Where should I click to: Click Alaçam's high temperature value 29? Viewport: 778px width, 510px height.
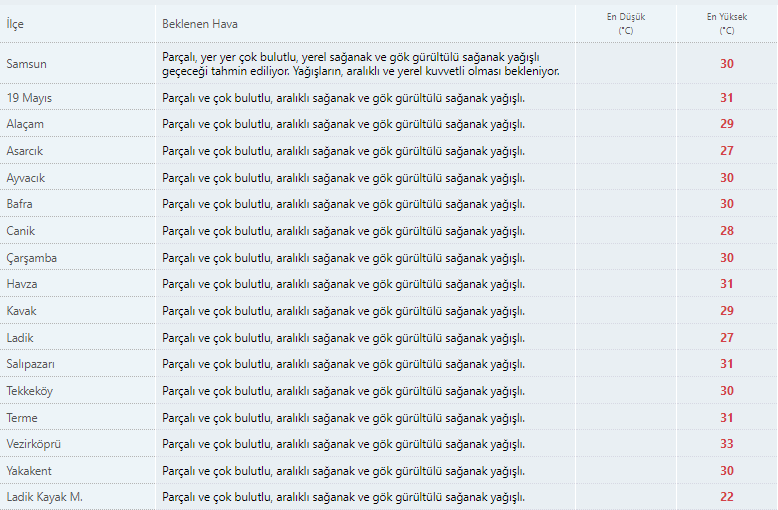pos(727,124)
